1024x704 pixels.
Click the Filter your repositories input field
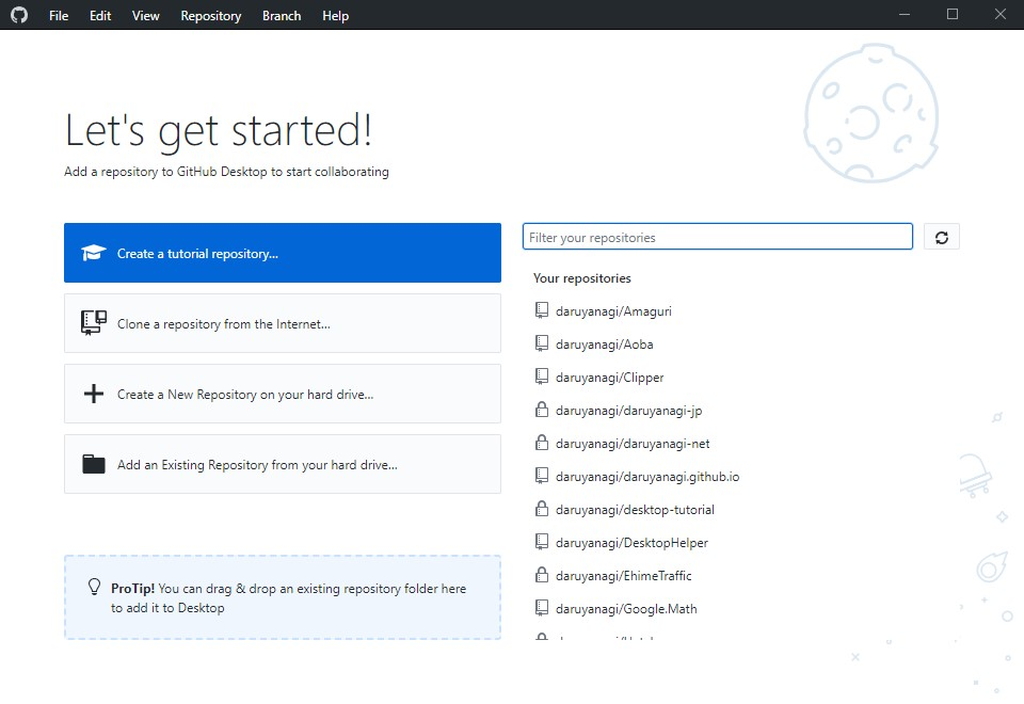716,236
